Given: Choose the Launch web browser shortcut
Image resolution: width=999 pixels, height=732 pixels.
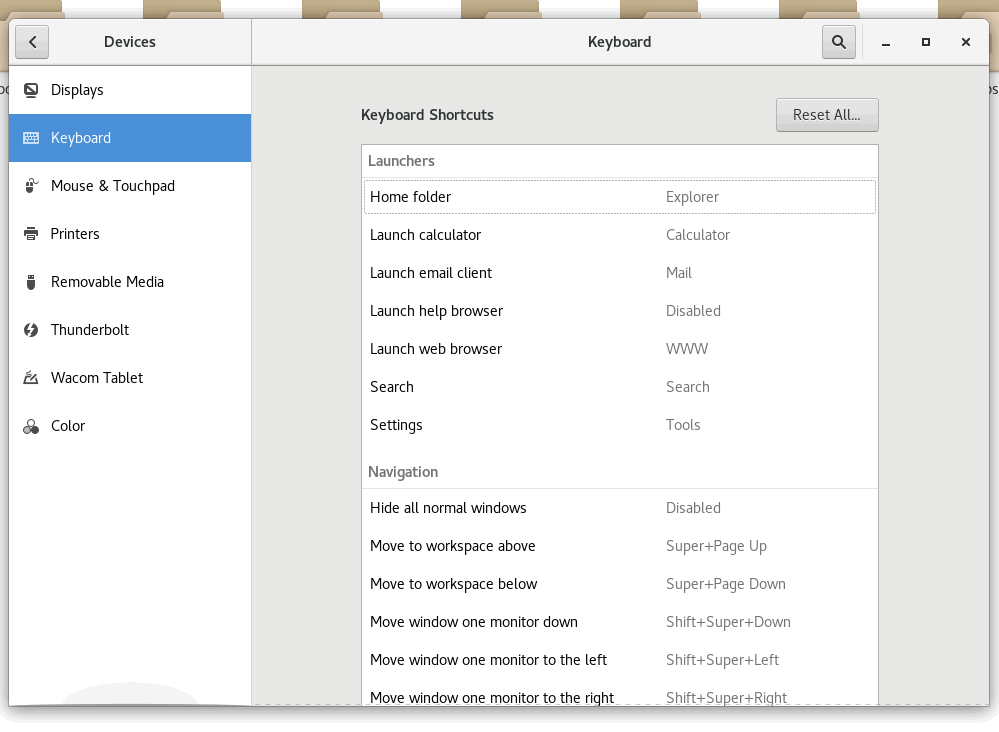Looking at the screenshot, I should tap(619, 349).
